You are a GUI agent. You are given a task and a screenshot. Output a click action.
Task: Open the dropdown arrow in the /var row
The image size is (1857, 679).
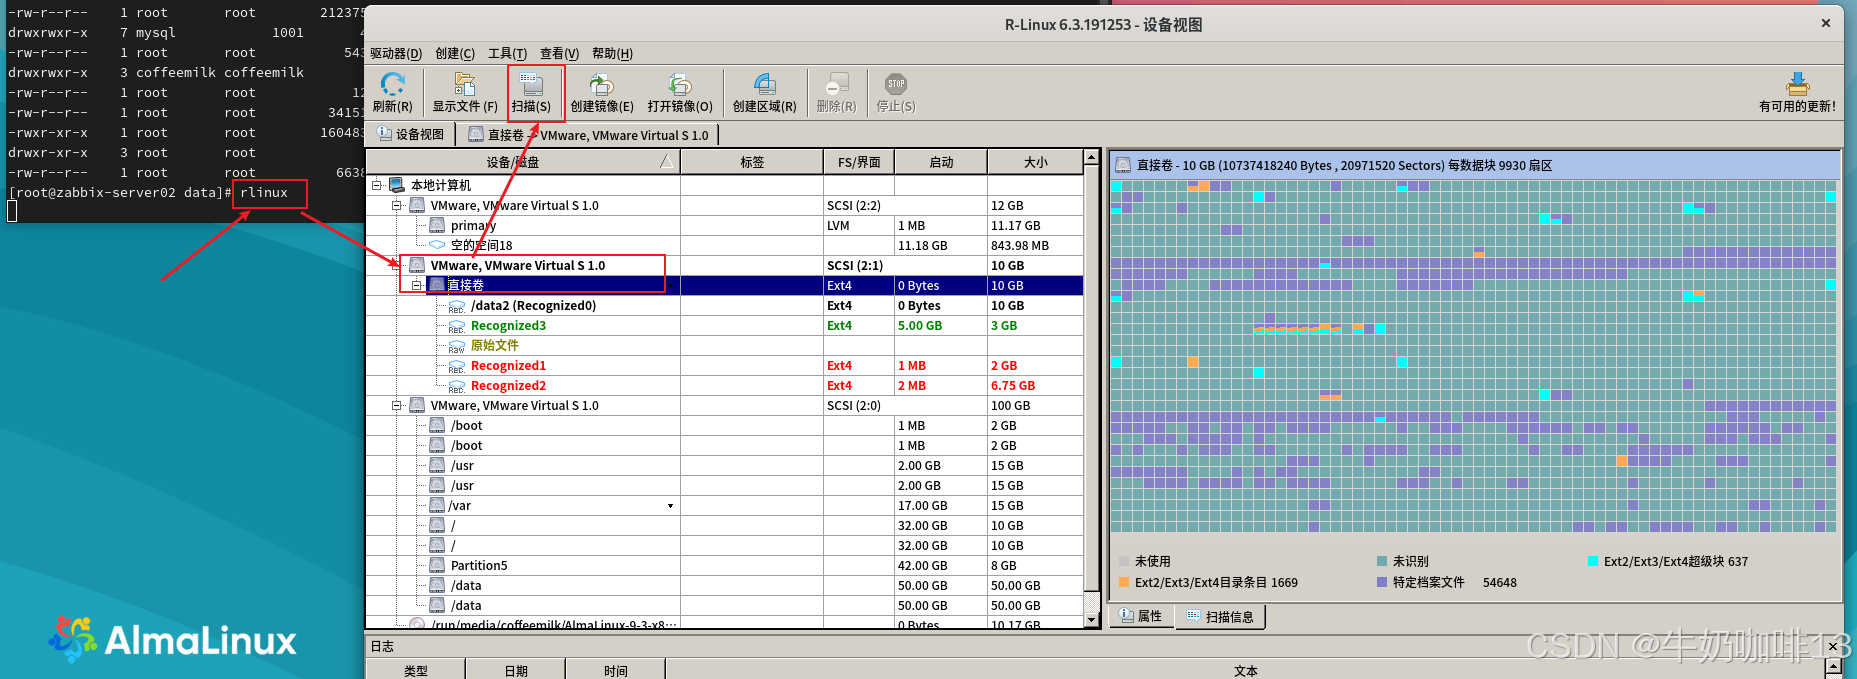pyautogui.click(x=670, y=506)
